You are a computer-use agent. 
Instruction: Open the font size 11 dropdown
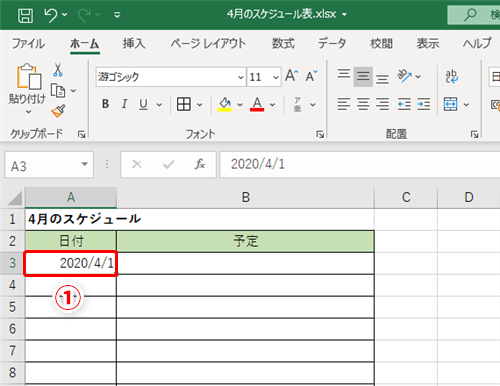point(276,77)
